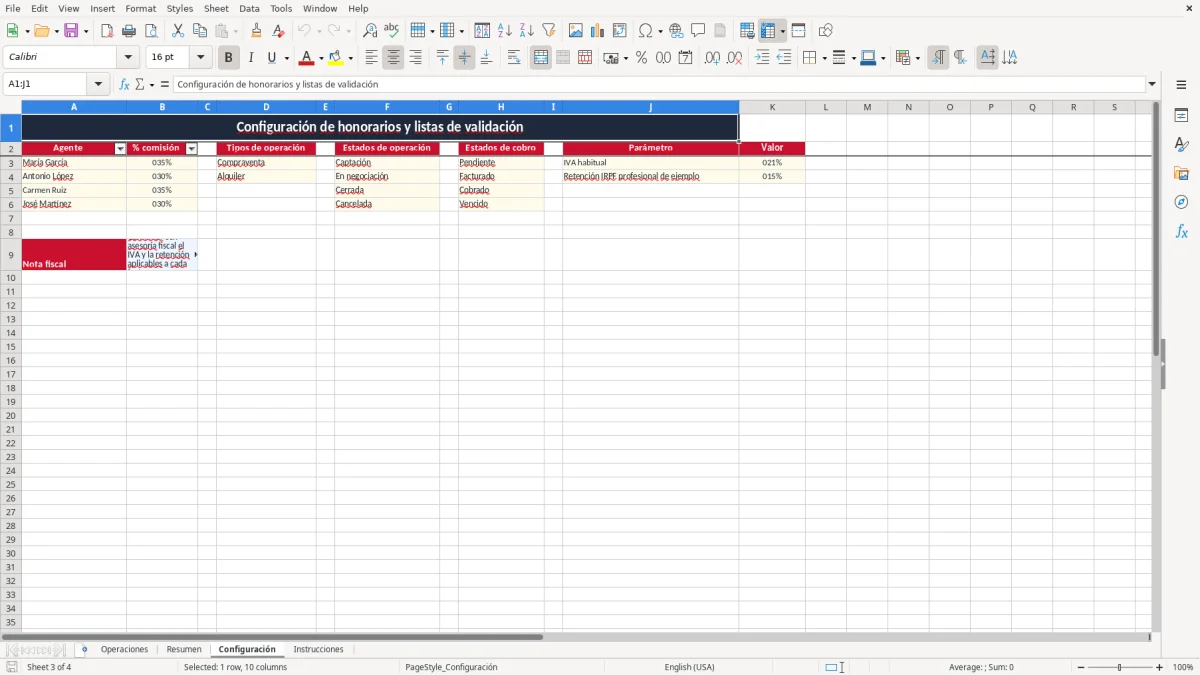Open the Styles menu
1200x675 pixels.
(180, 8)
